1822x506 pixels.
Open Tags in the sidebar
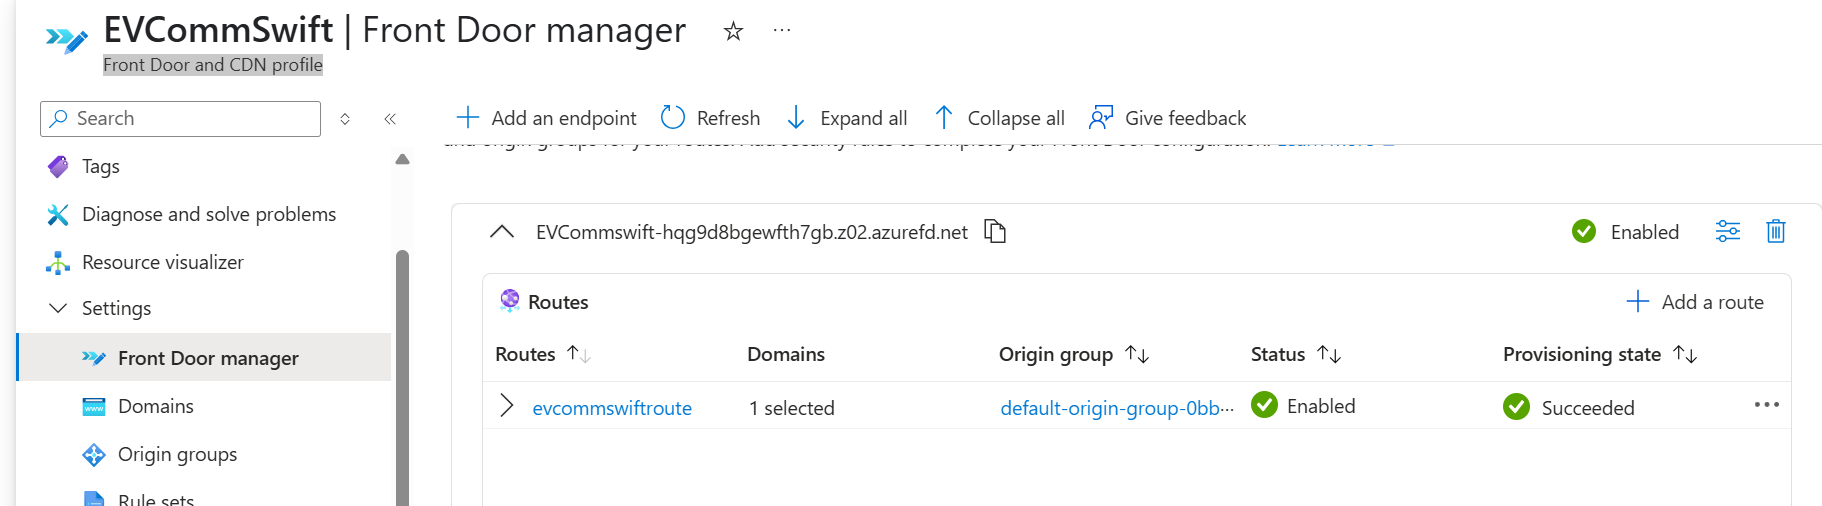(x=100, y=166)
